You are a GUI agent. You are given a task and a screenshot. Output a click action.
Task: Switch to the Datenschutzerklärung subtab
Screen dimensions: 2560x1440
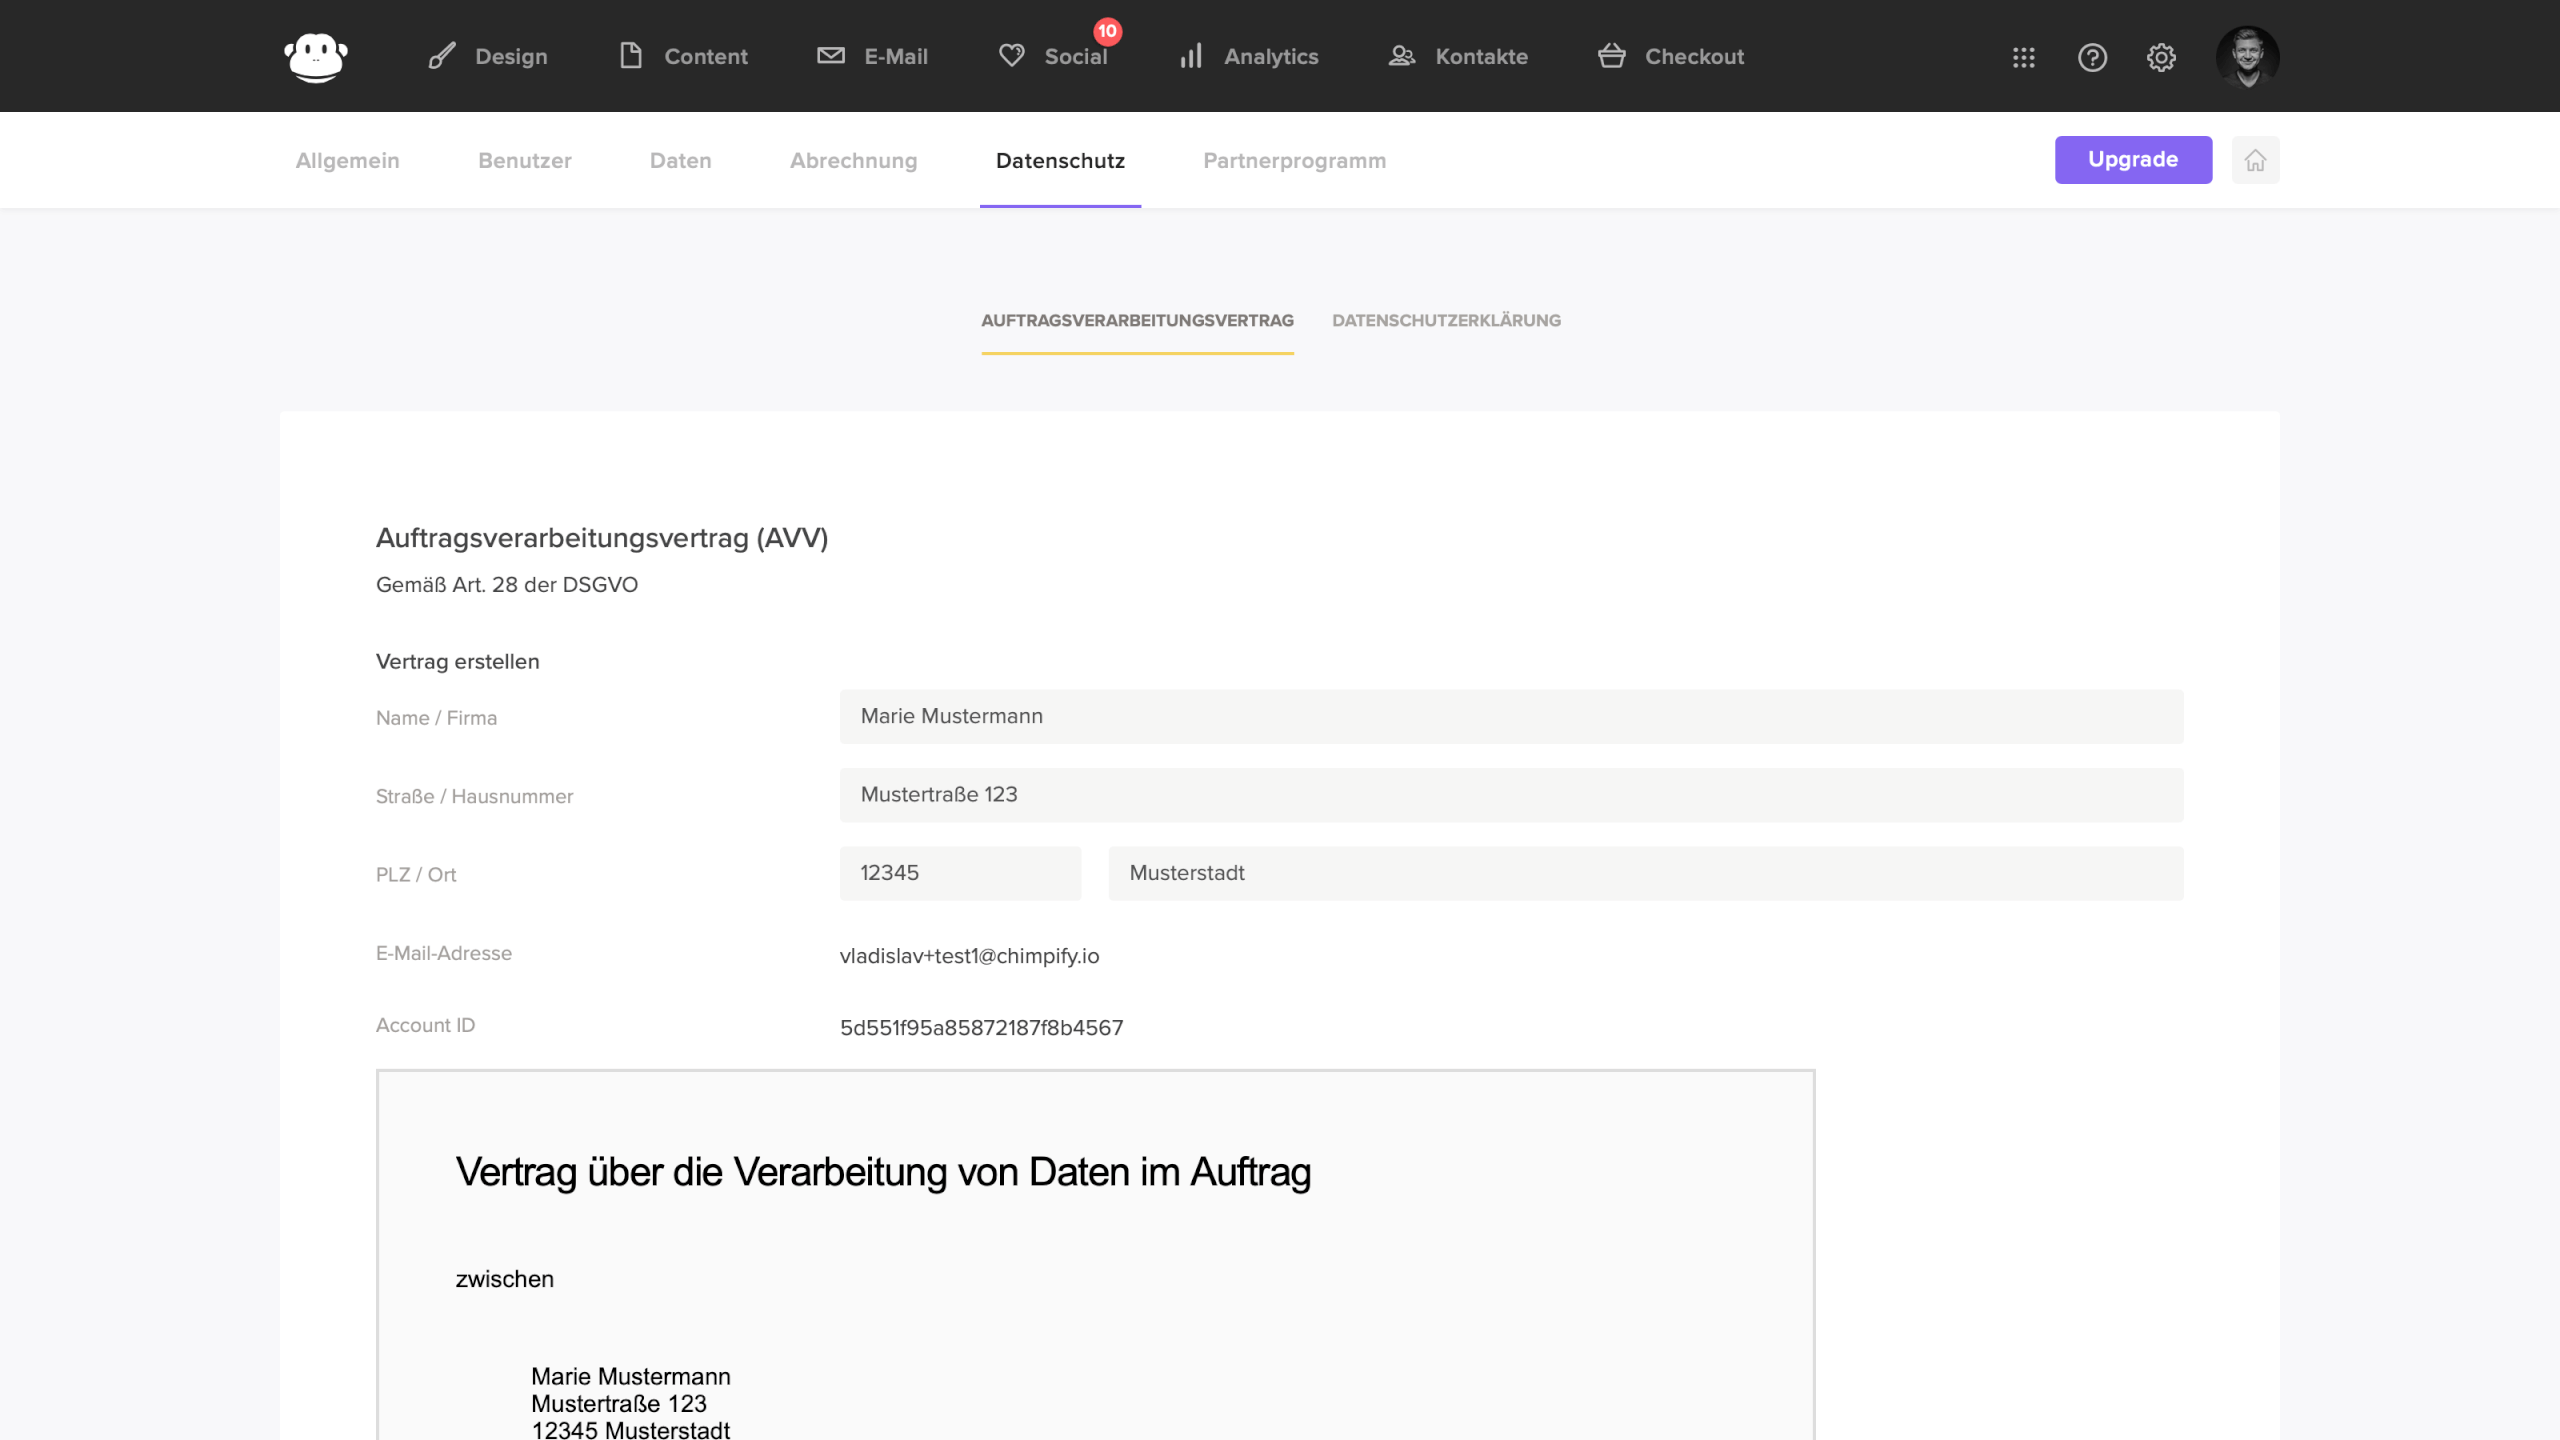point(1446,321)
